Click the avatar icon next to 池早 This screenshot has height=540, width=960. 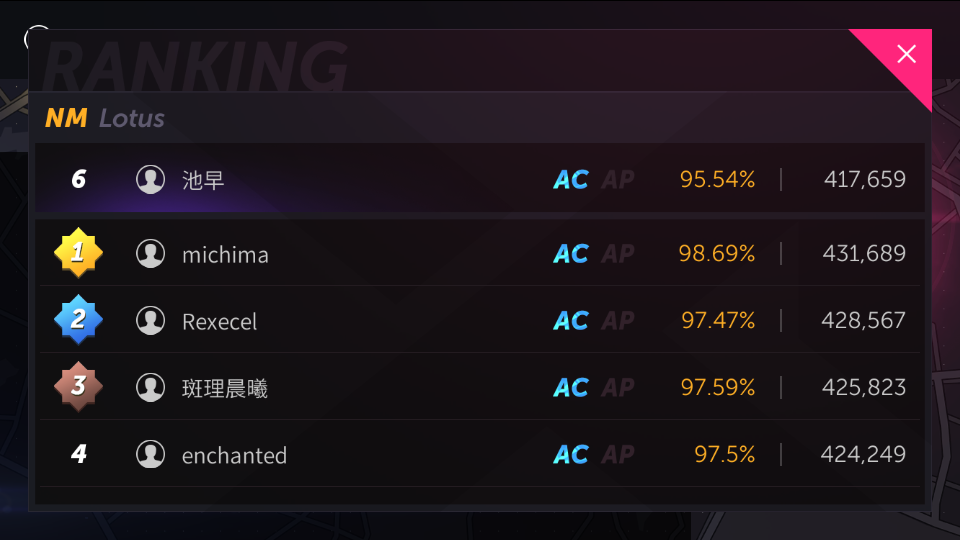(150, 179)
